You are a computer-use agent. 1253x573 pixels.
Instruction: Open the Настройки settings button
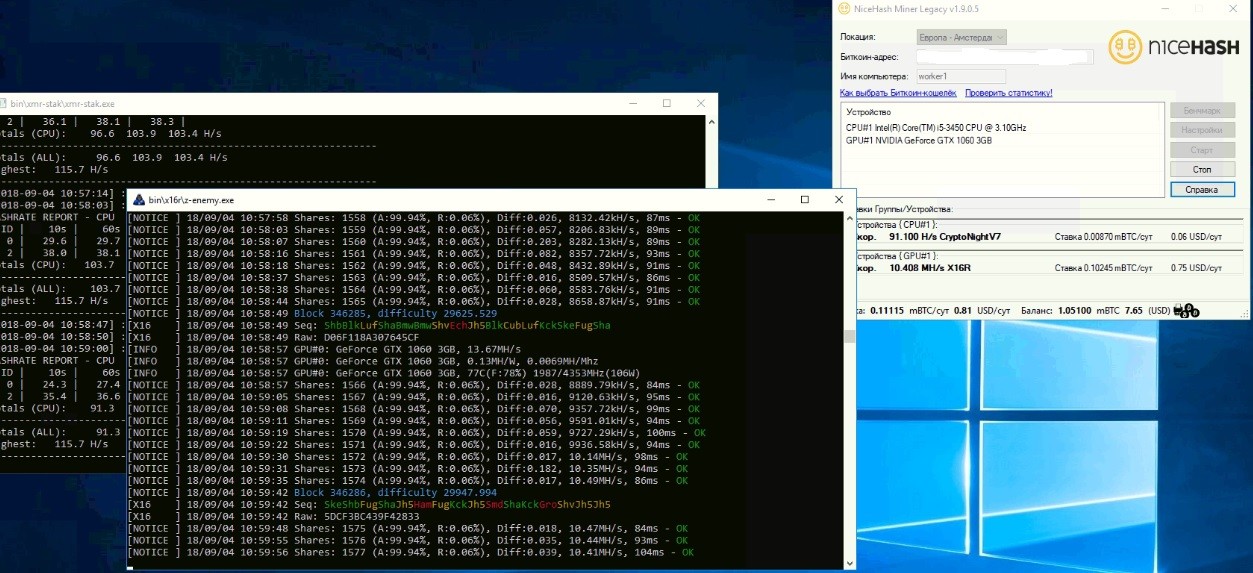point(1202,130)
